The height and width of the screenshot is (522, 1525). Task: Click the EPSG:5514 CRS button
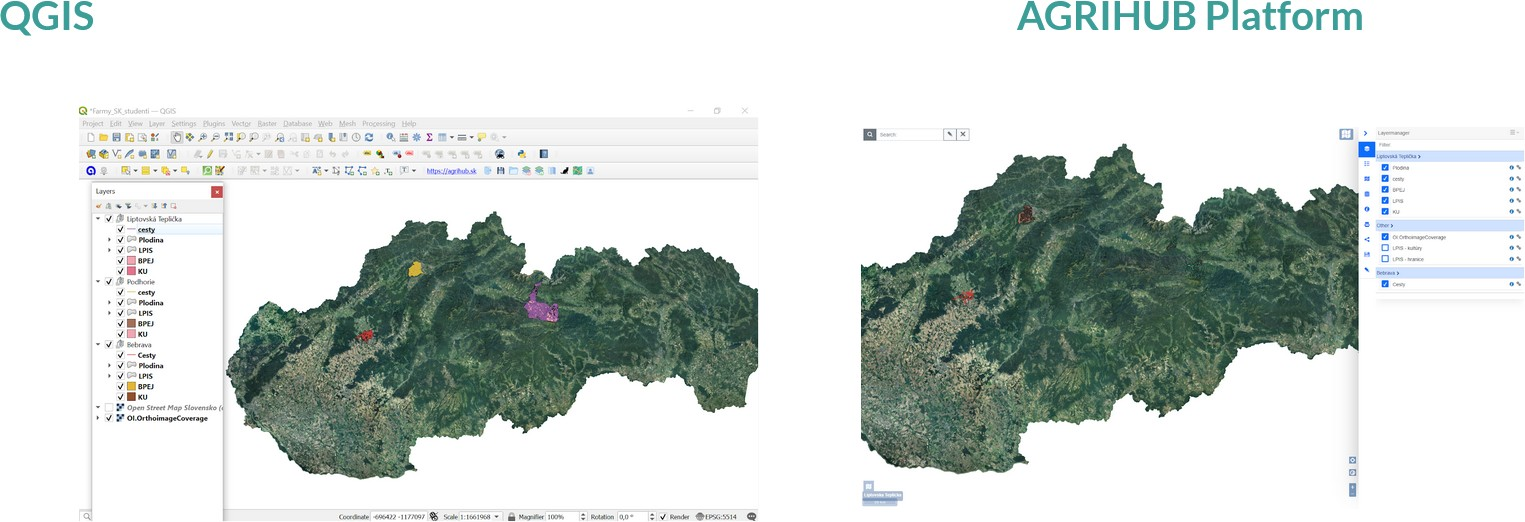(714, 517)
